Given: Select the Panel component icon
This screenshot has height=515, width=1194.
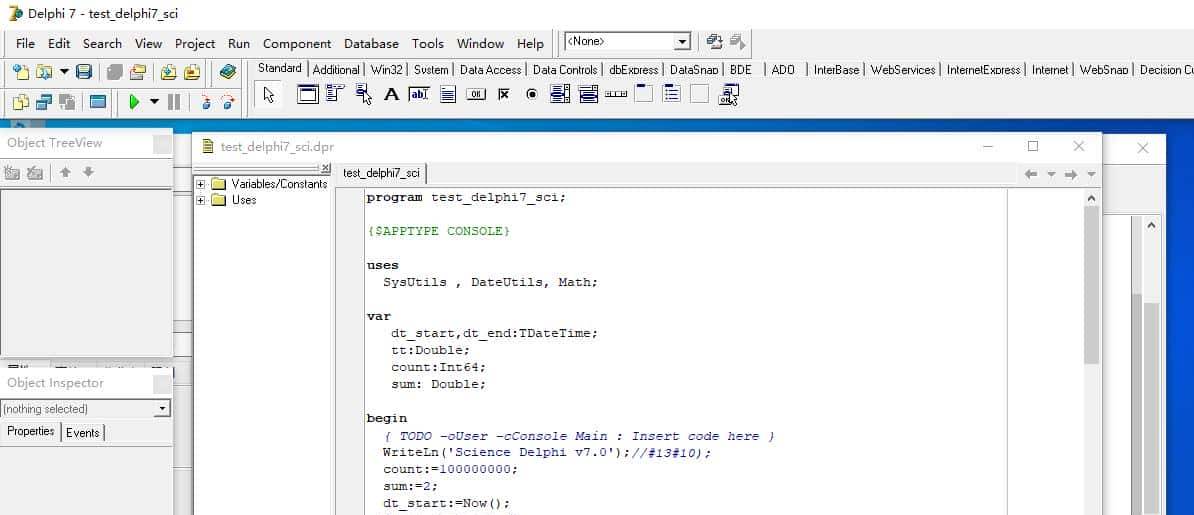Looking at the screenshot, I should click(699, 94).
